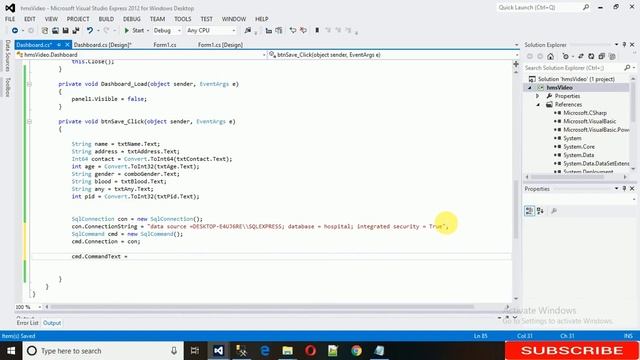Click the New Project toolbar icon

[45, 31]
